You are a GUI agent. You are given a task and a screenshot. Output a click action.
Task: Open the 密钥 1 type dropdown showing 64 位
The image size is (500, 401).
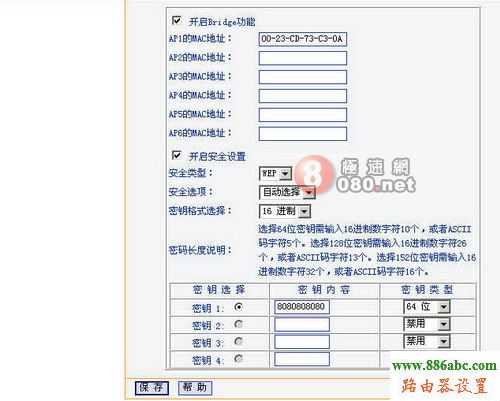tap(427, 307)
